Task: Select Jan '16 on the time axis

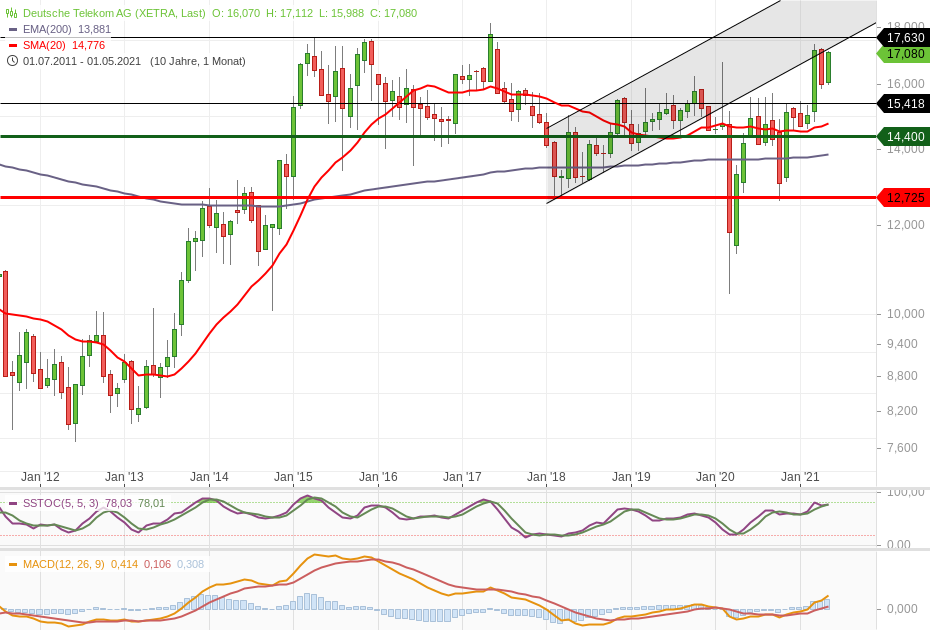Action: [x=378, y=476]
